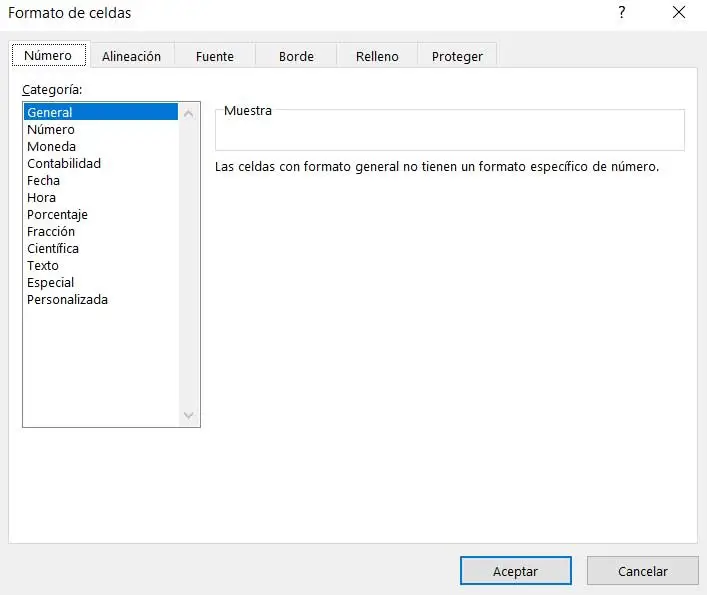
Task: Close the Formato de celdas dialog
Action: [x=679, y=12]
